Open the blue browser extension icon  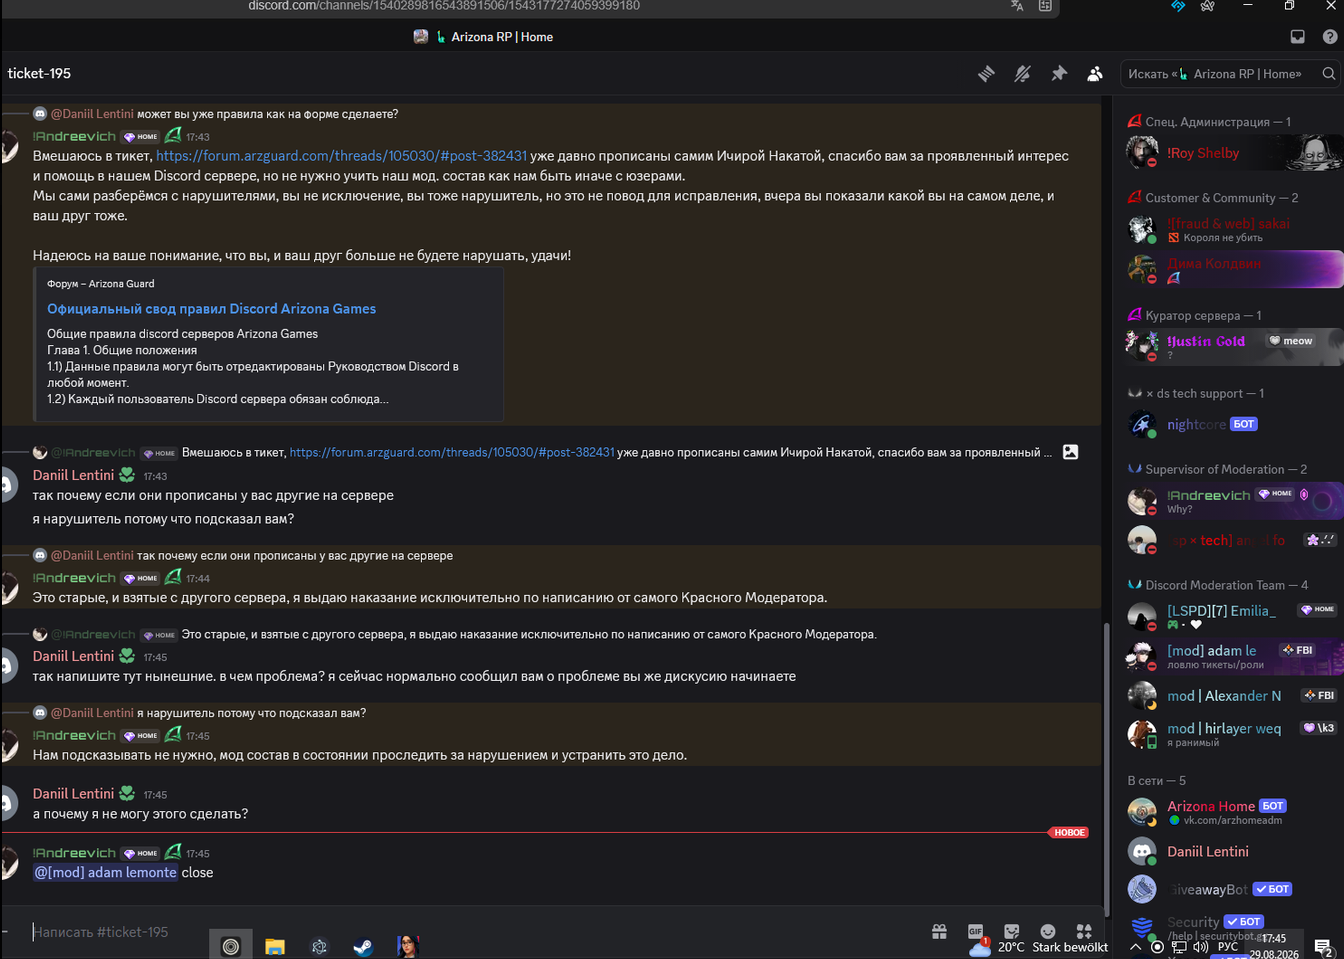click(1178, 6)
